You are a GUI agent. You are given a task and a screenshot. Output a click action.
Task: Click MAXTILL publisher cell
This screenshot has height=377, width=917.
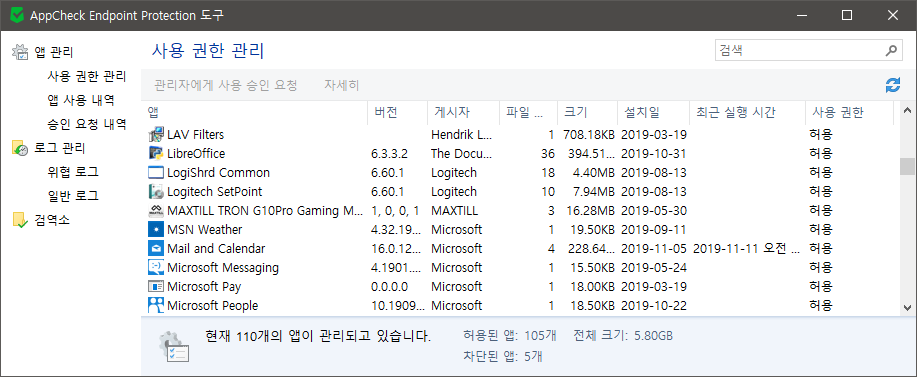click(454, 210)
